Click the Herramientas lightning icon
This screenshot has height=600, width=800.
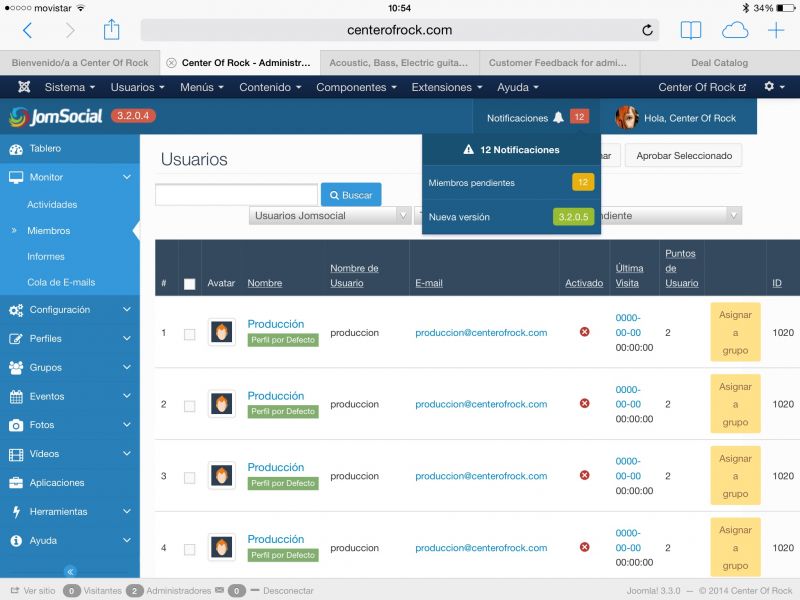pyautogui.click(x=16, y=512)
